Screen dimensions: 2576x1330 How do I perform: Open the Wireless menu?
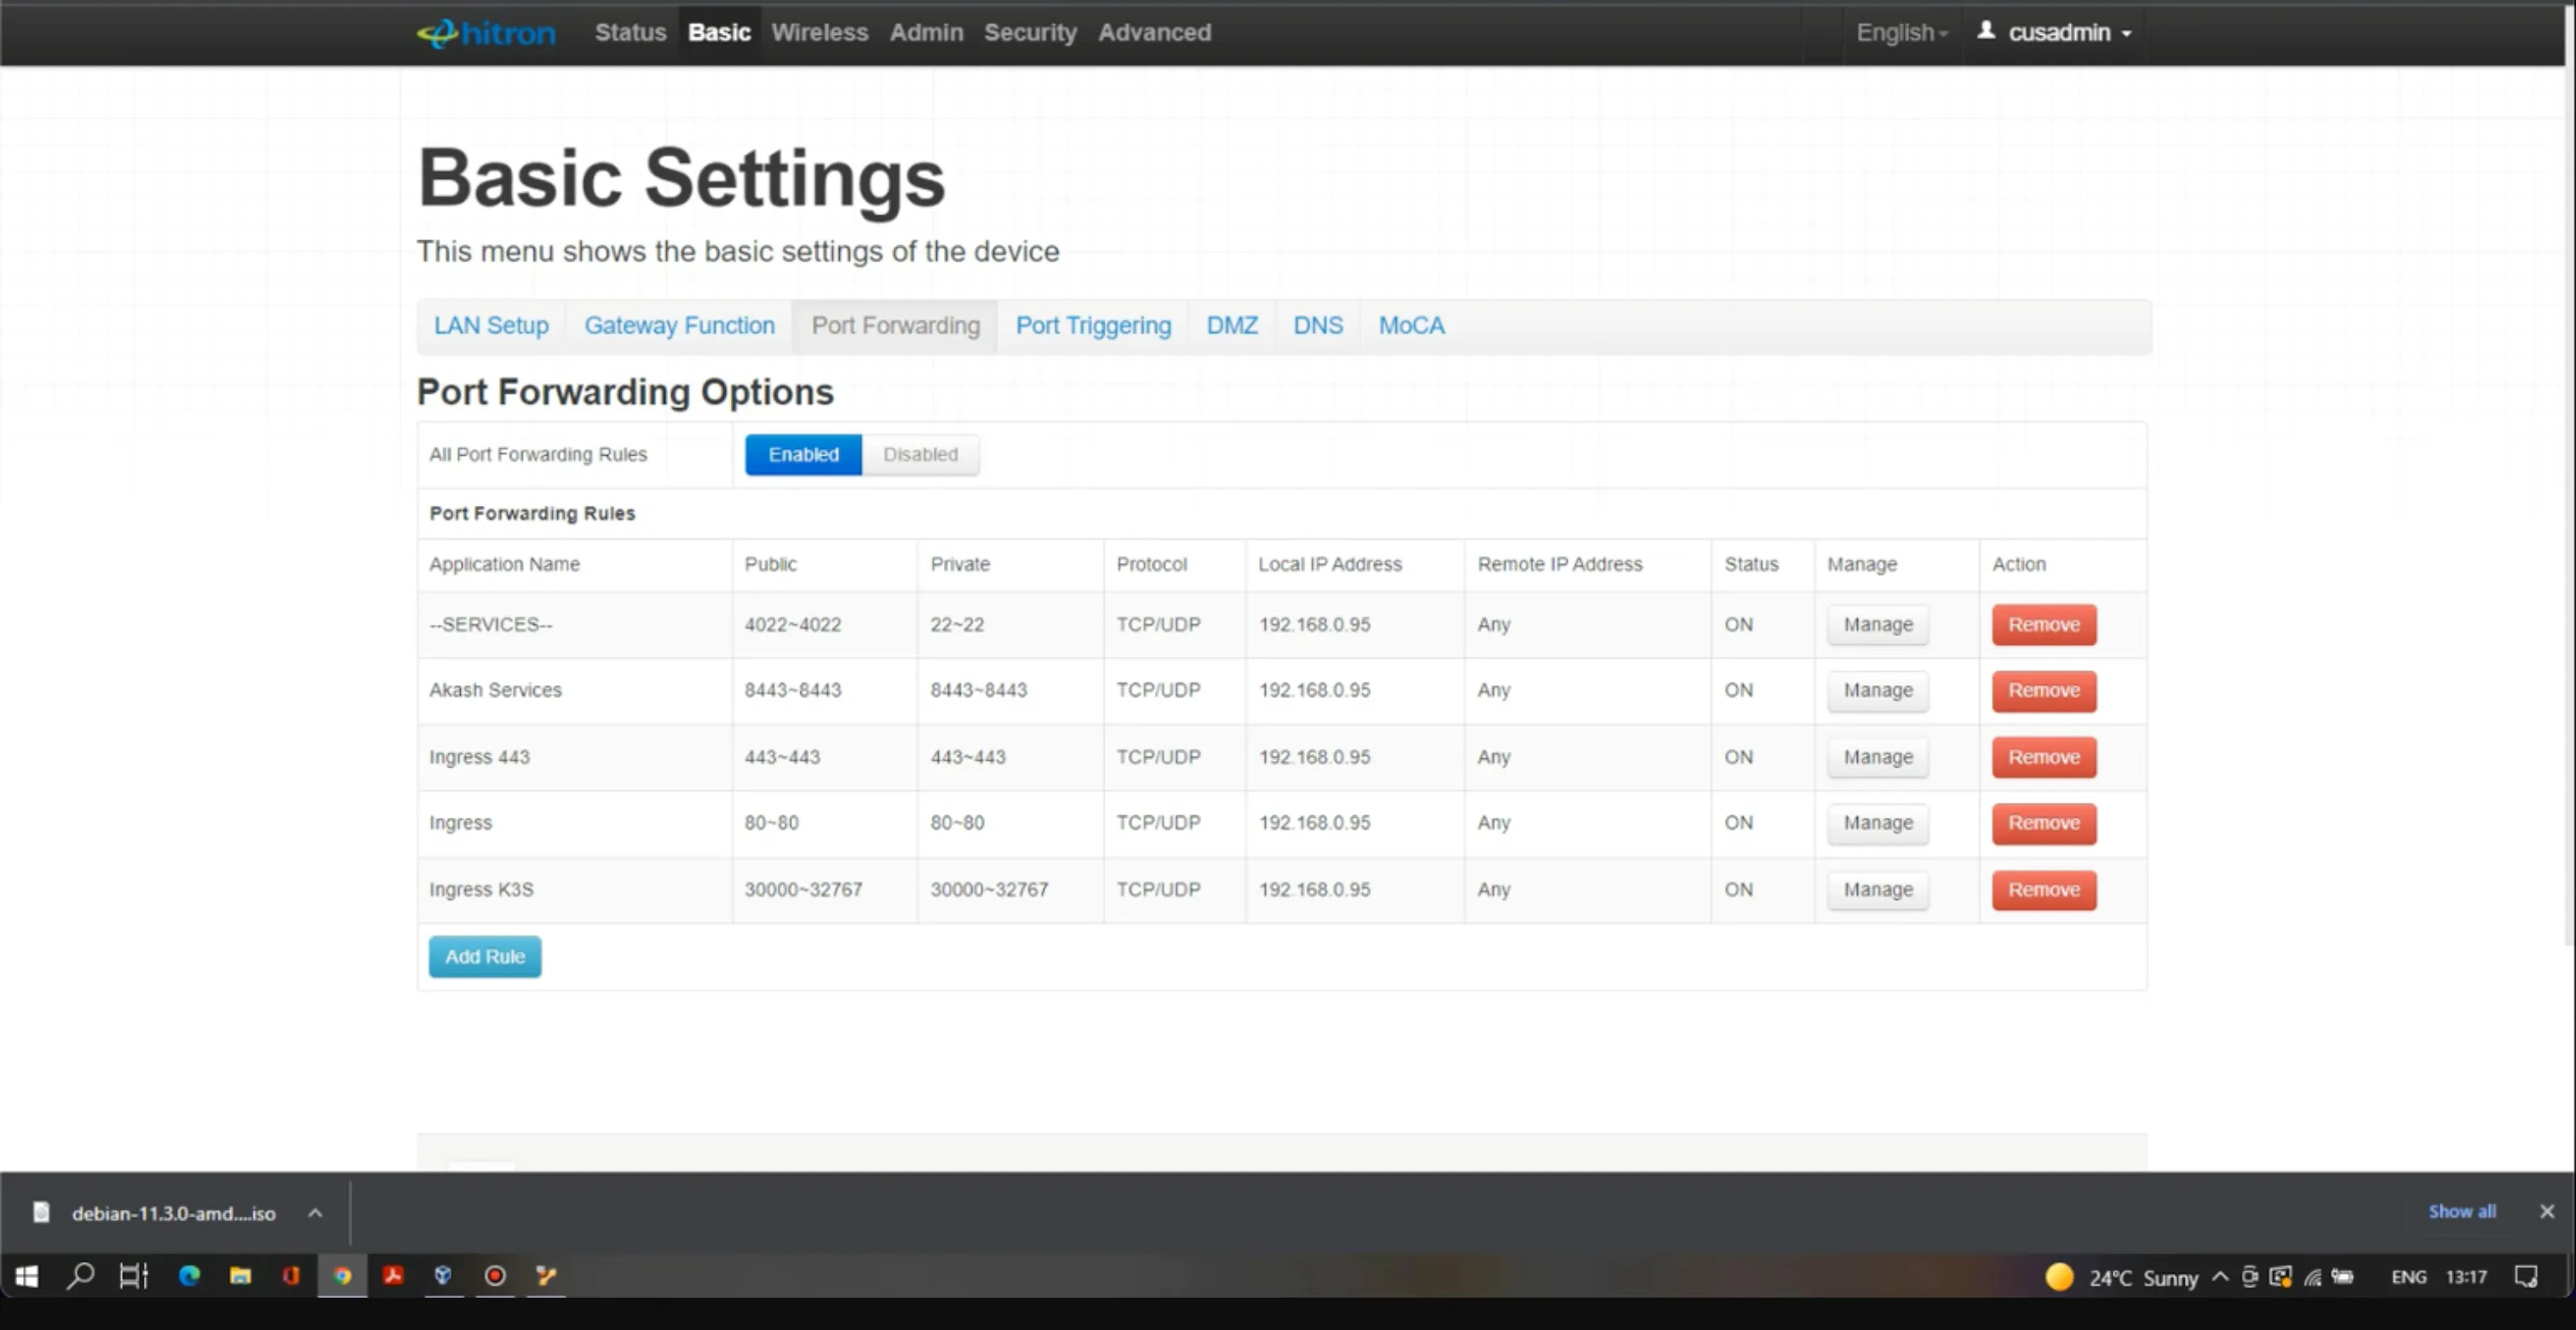(x=819, y=33)
